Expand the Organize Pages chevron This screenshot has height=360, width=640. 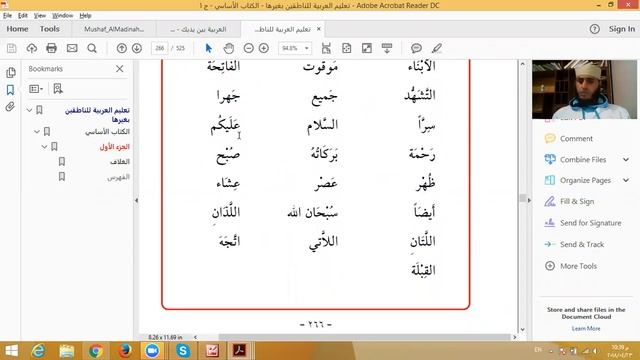click(x=626, y=180)
